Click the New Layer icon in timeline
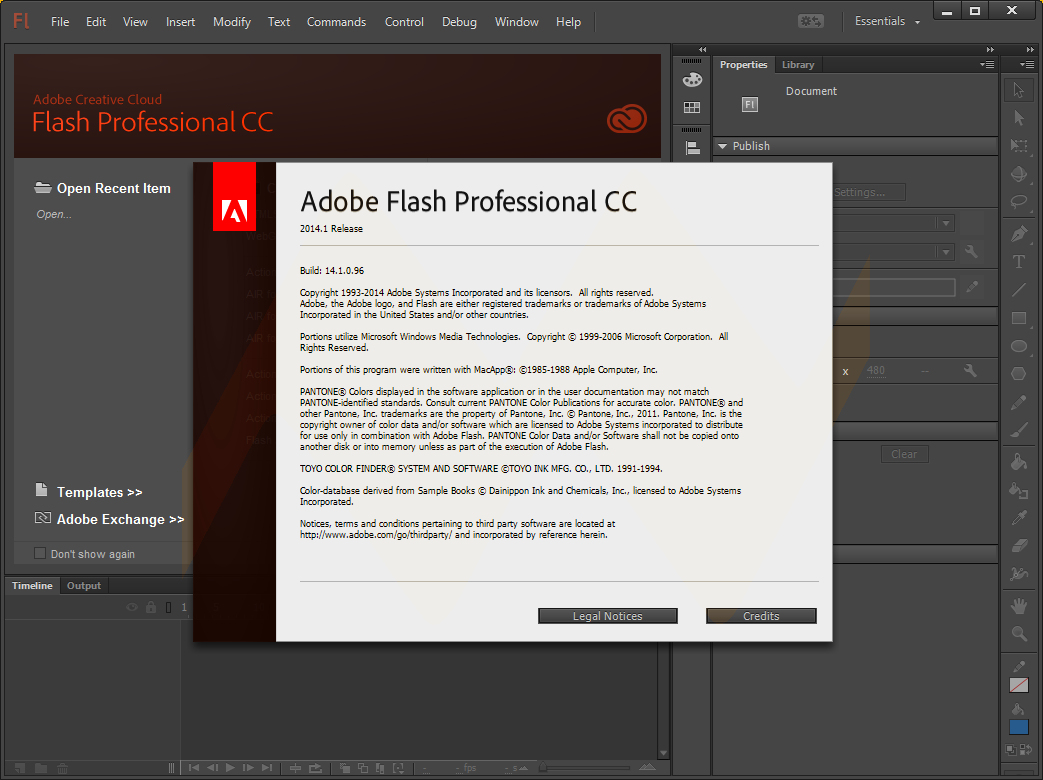Screen dimensions: 1043x780 tap(19, 768)
